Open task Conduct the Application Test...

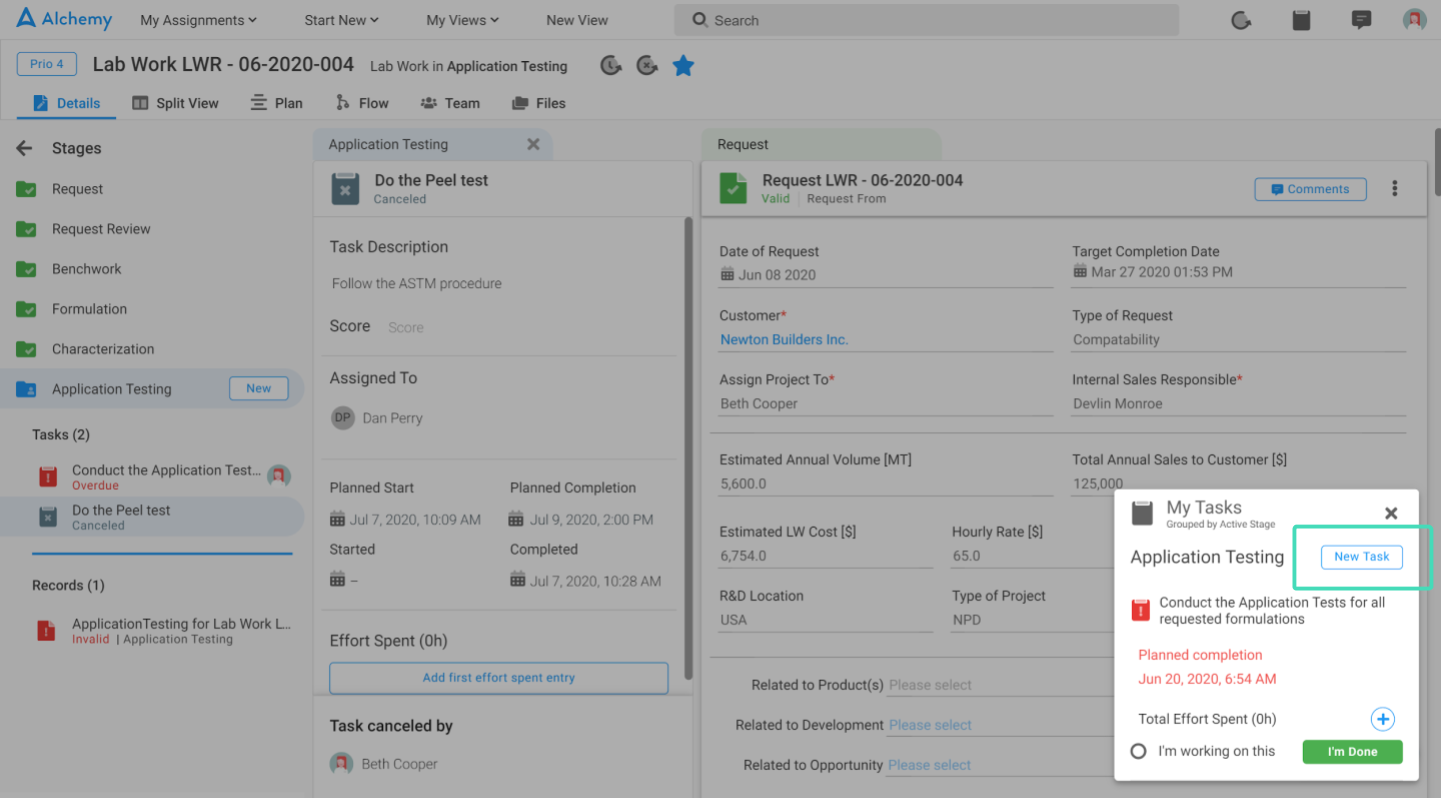click(166, 470)
